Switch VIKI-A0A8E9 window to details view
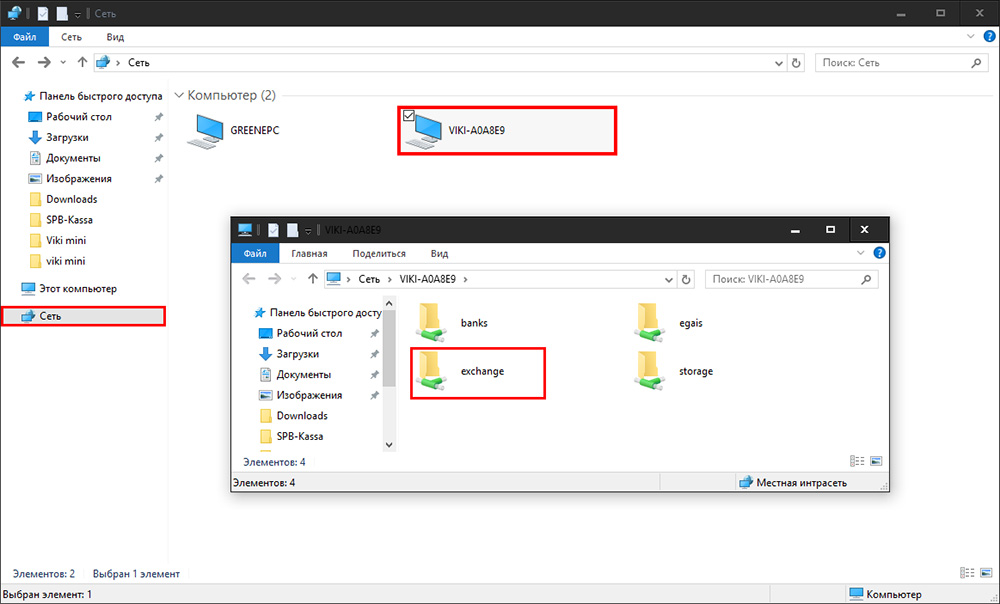 [857, 461]
